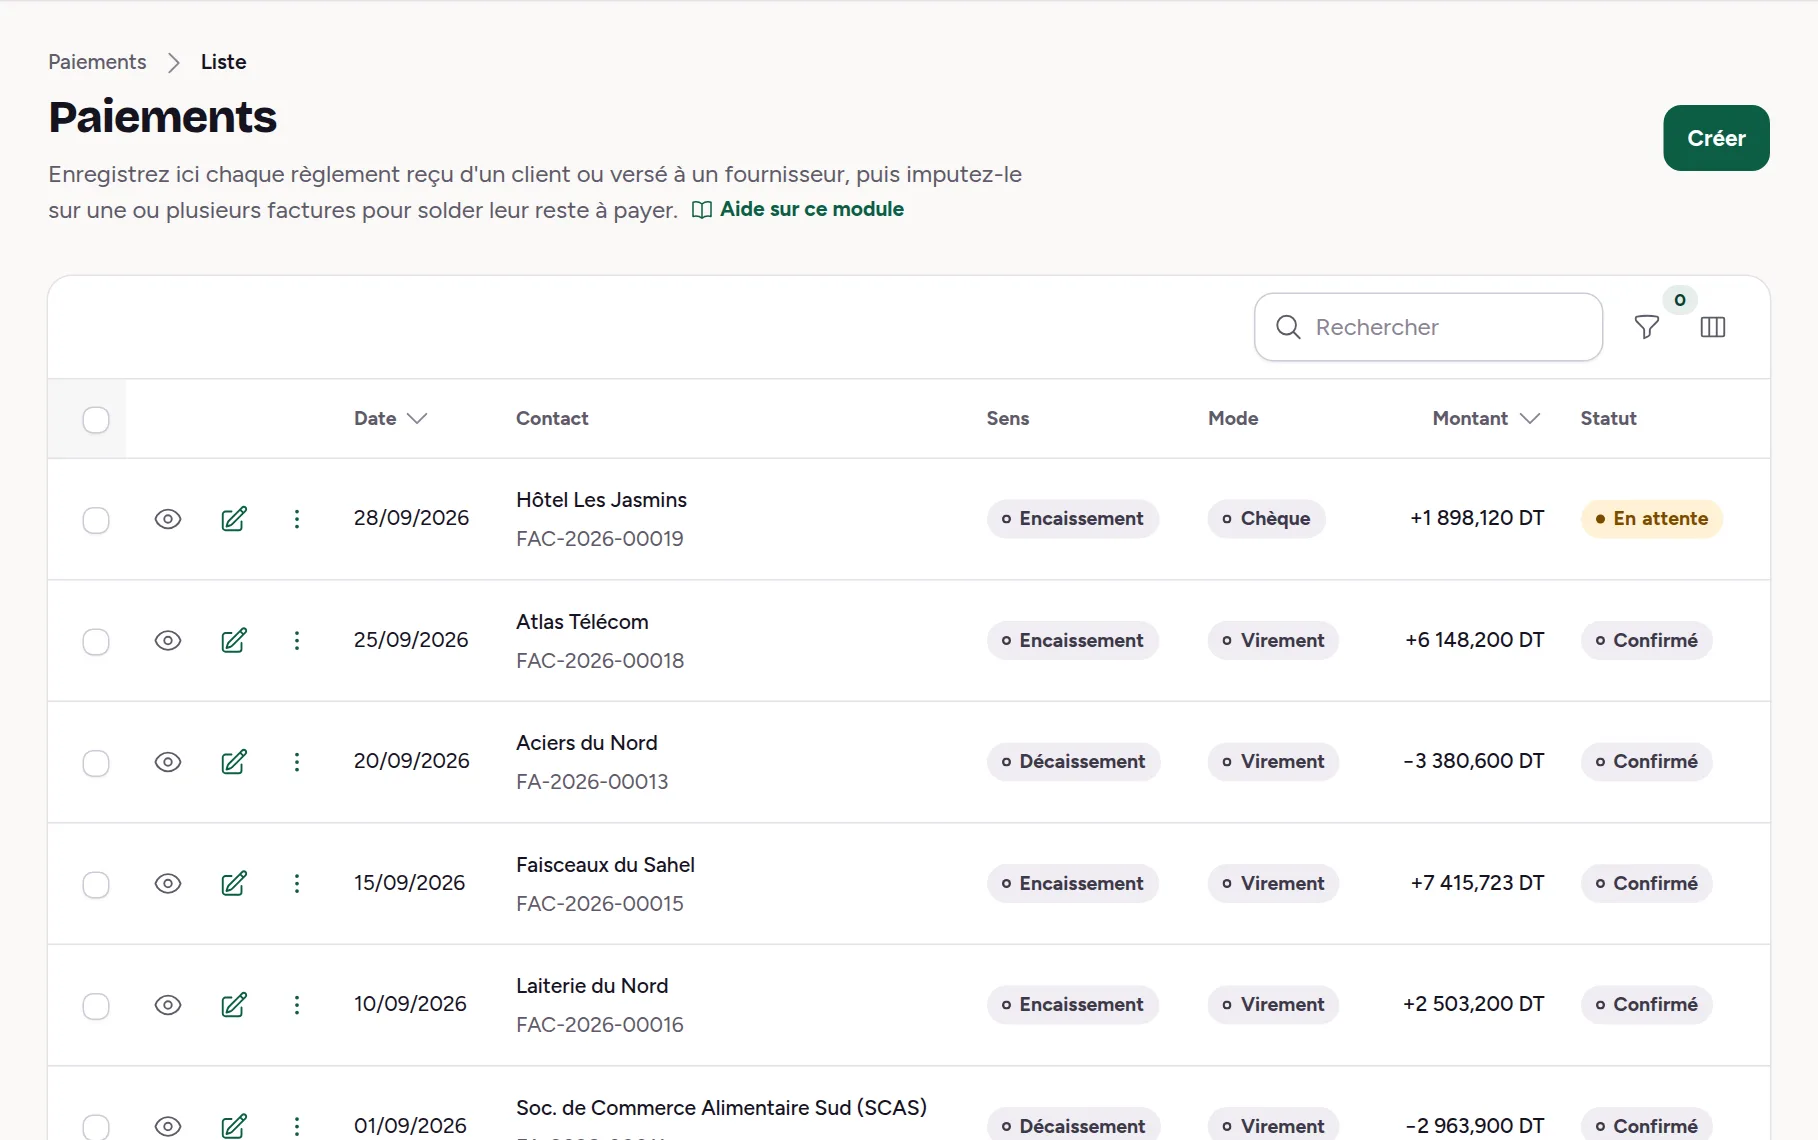Open Aide sur ce module link
This screenshot has width=1818, height=1140.
click(x=798, y=209)
